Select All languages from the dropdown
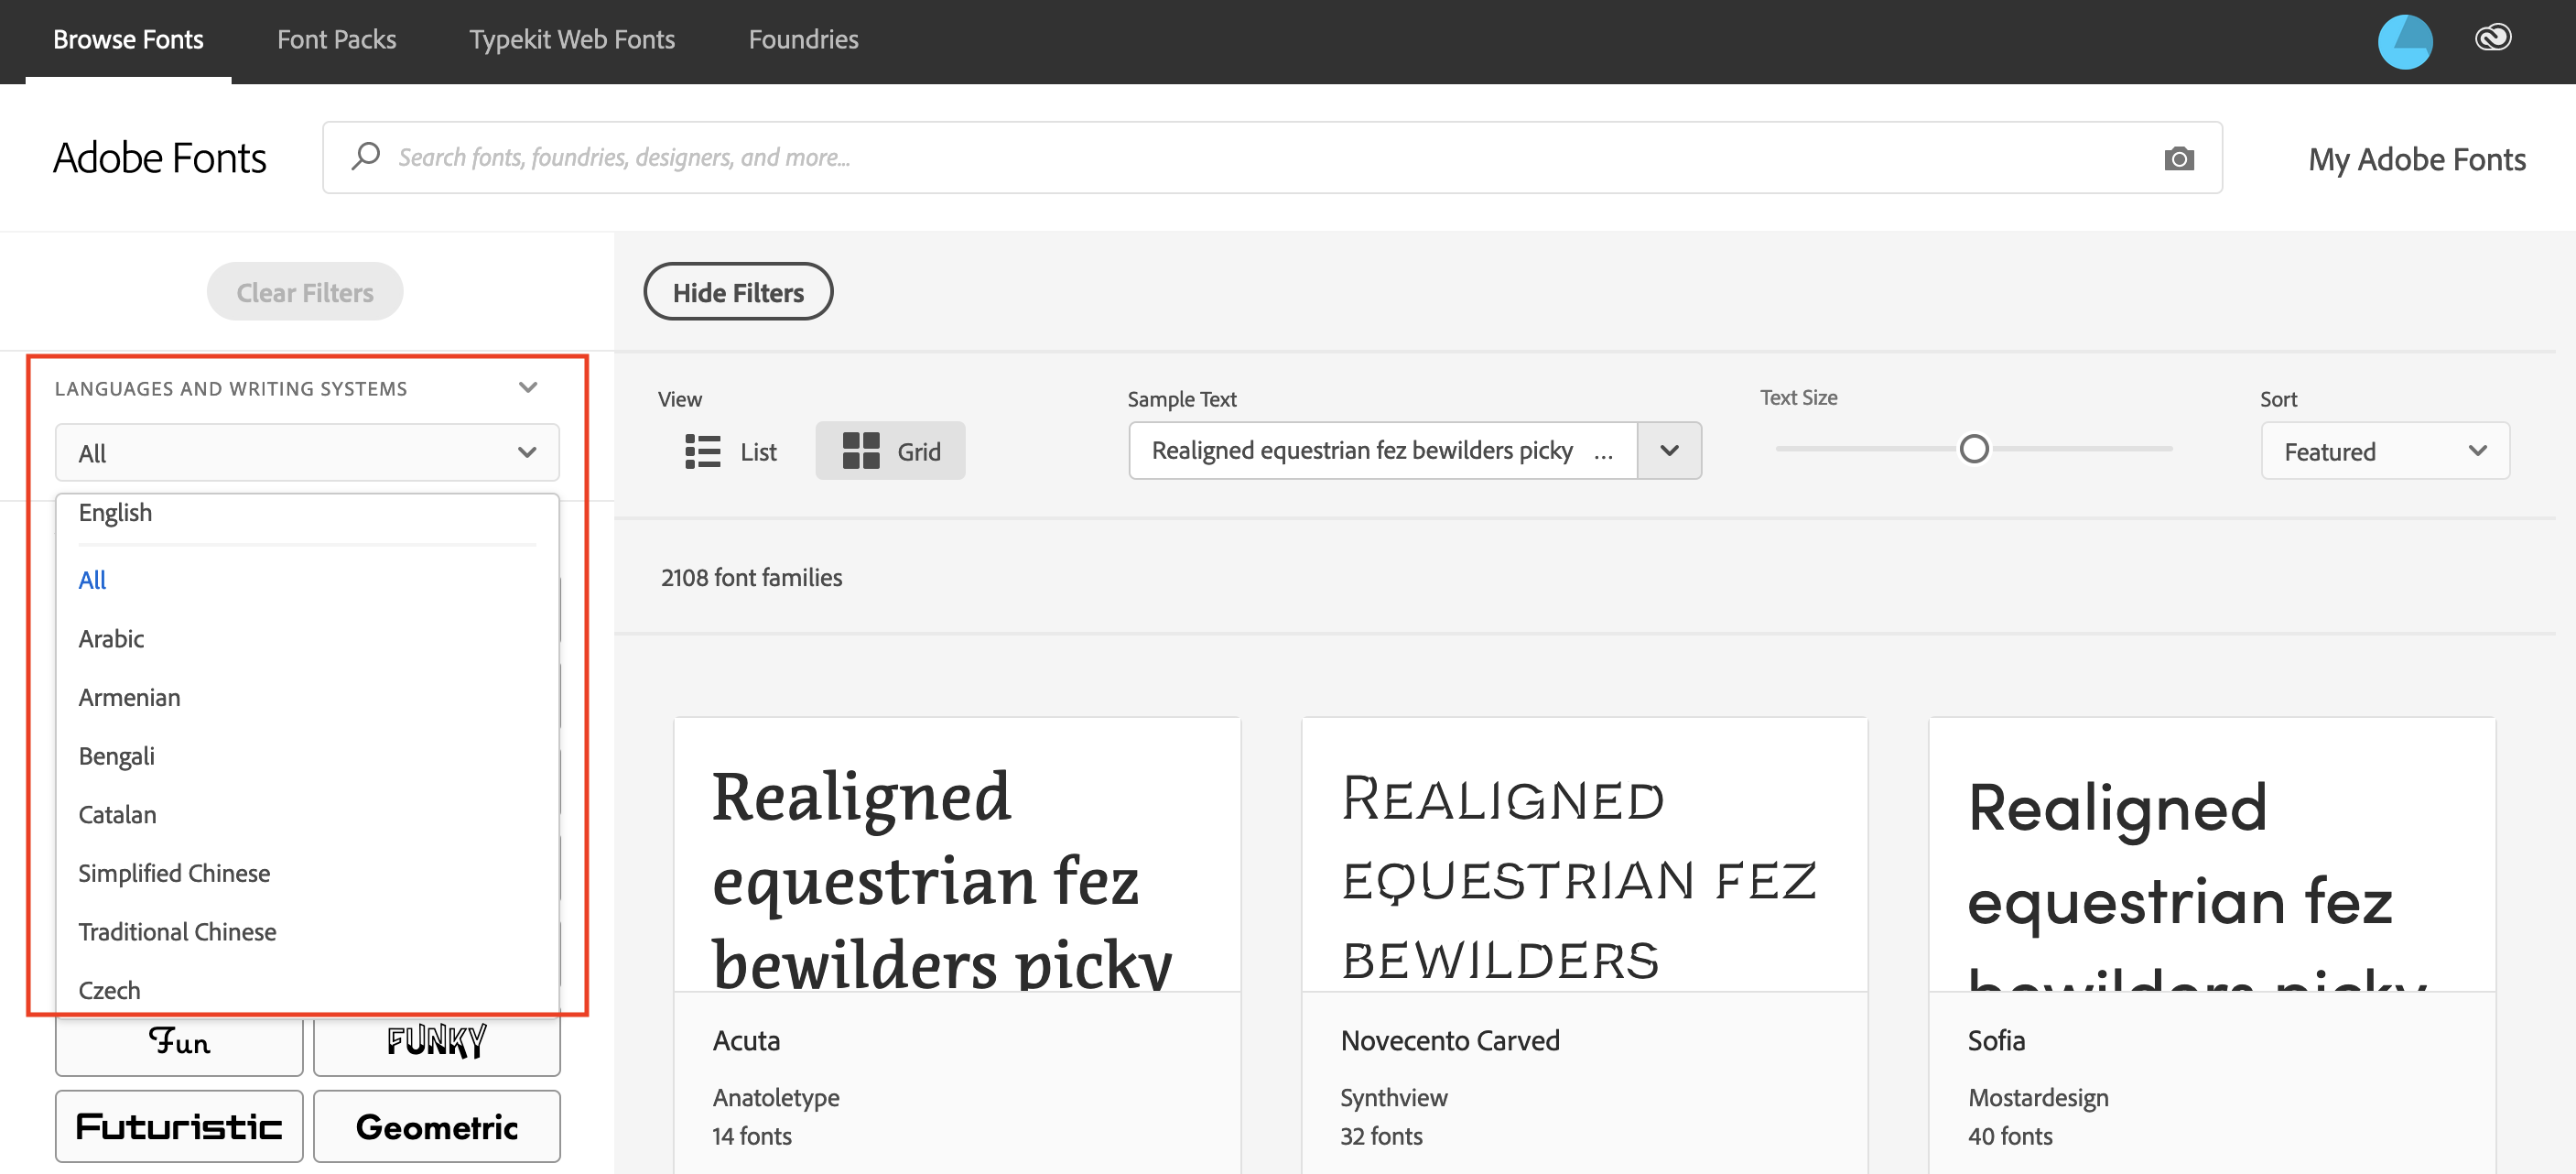Viewport: 2576px width, 1174px height. [92, 577]
